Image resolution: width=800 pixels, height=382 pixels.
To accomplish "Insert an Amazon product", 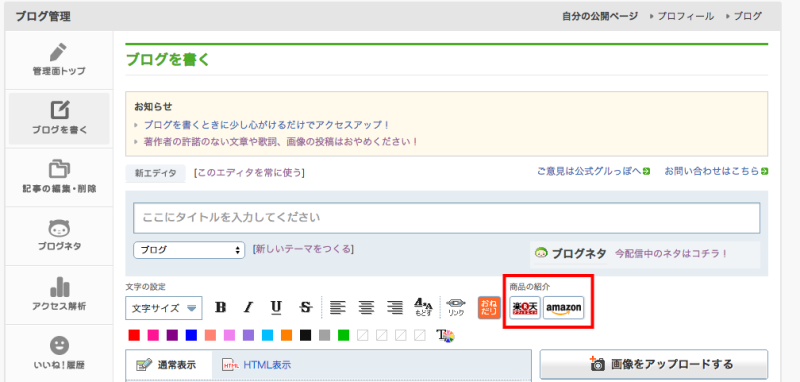I will coord(564,308).
